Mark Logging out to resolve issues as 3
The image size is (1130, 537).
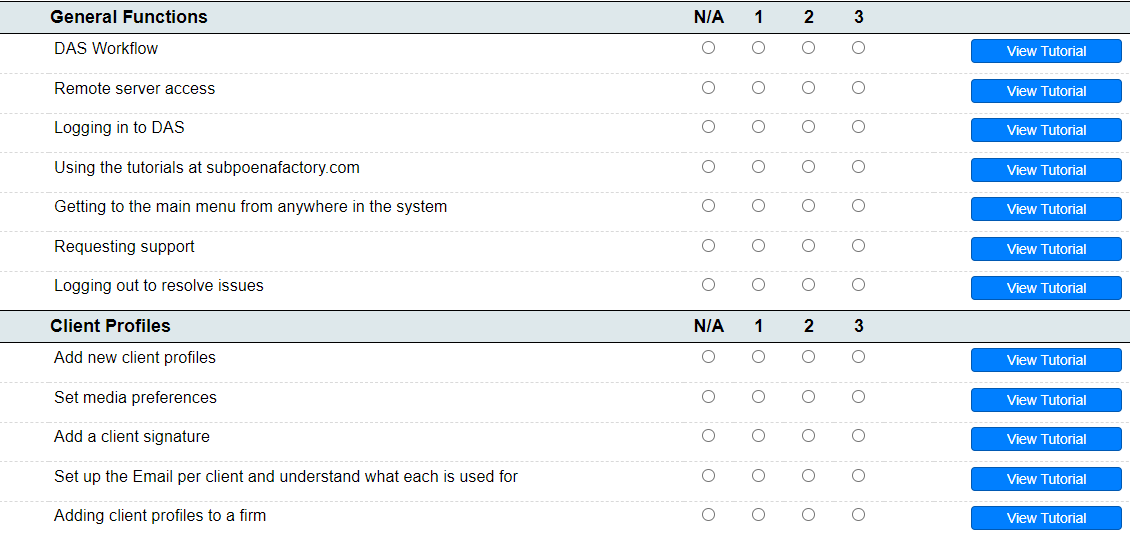(858, 285)
